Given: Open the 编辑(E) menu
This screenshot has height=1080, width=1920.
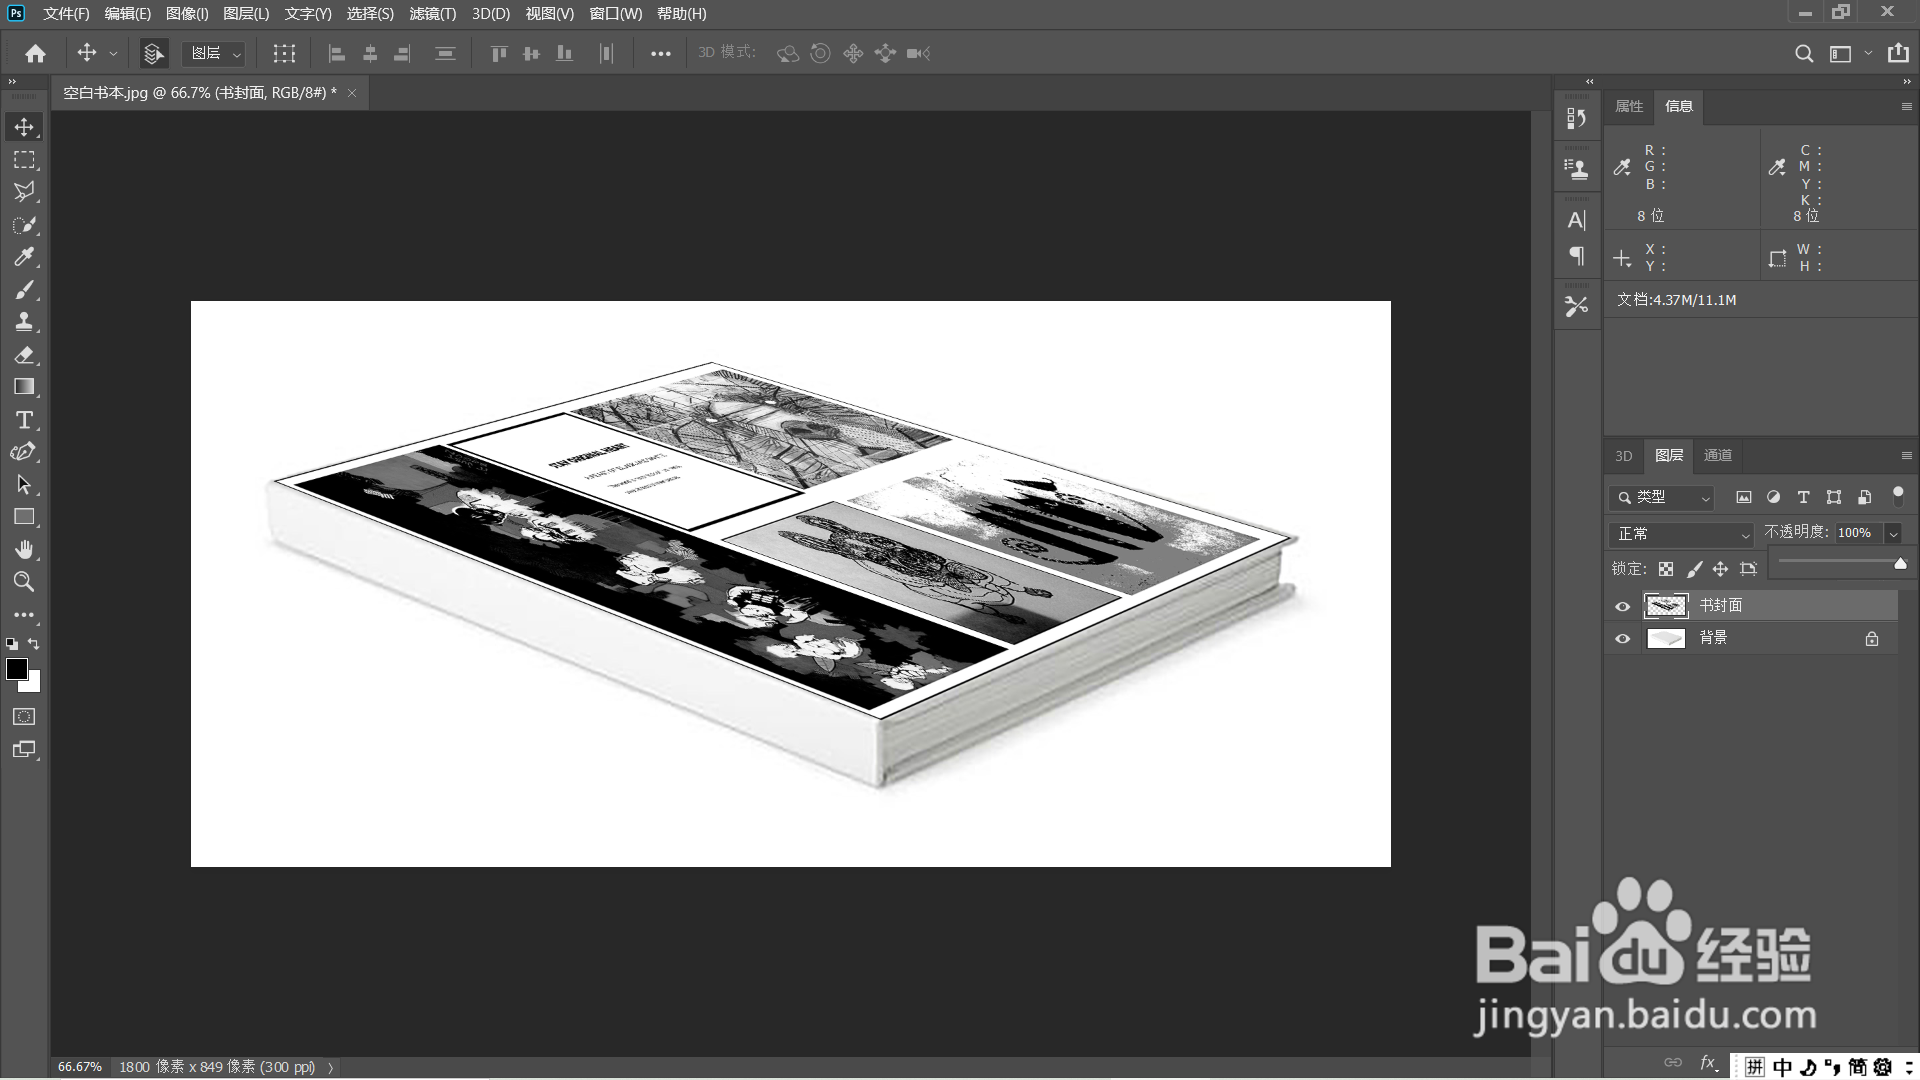Looking at the screenshot, I should 128,14.
